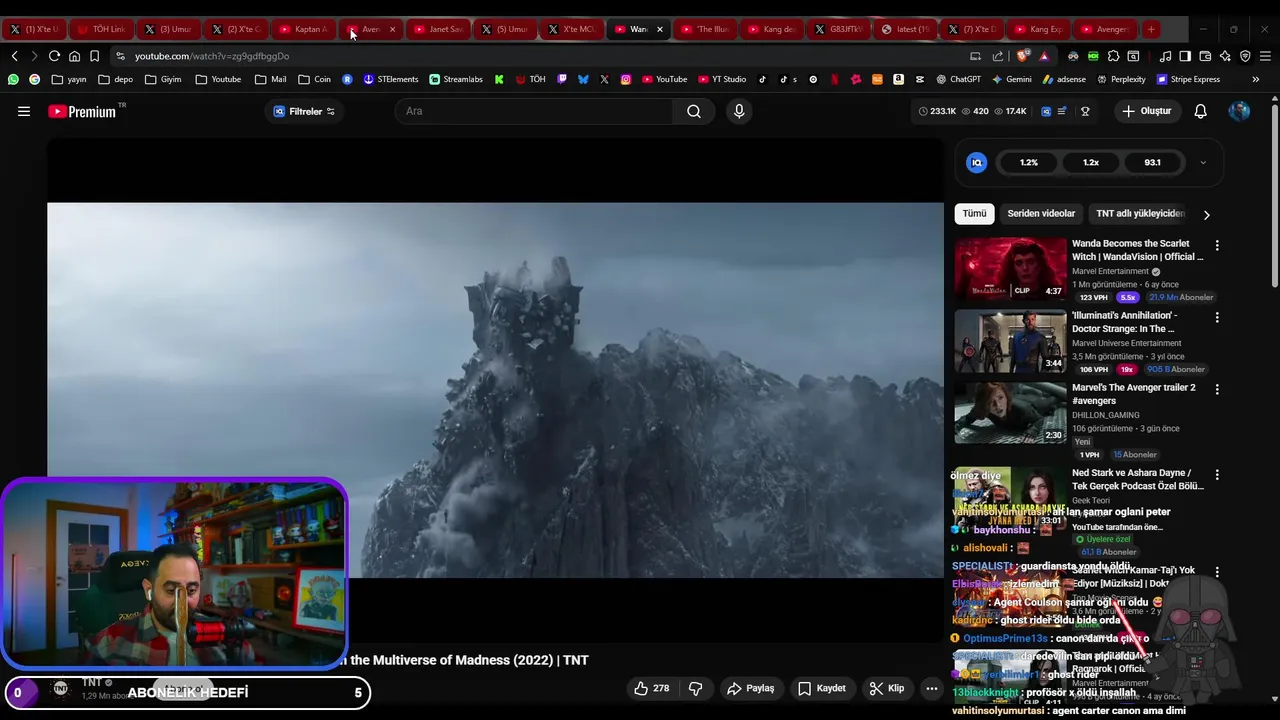
Task: Show hidden bookmarks overflow chevron
Action: pyautogui.click(x=1255, y=79)
